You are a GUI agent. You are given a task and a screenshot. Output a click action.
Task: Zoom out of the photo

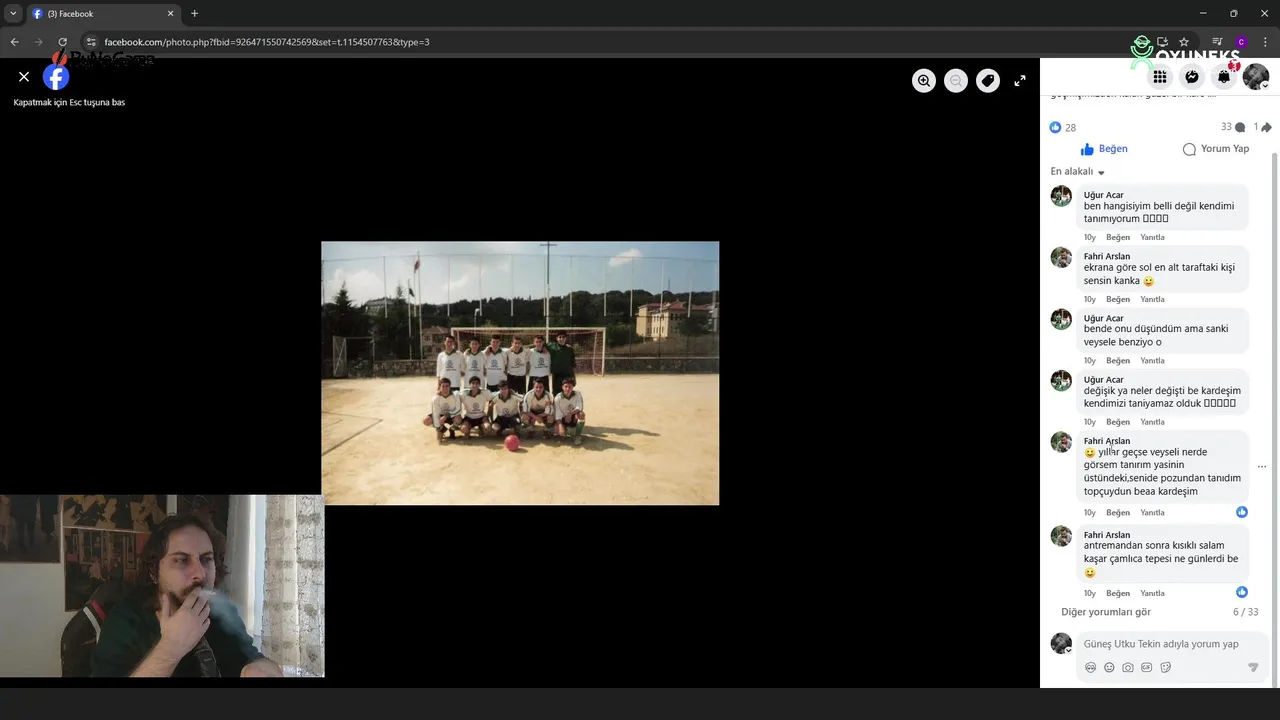956,81
